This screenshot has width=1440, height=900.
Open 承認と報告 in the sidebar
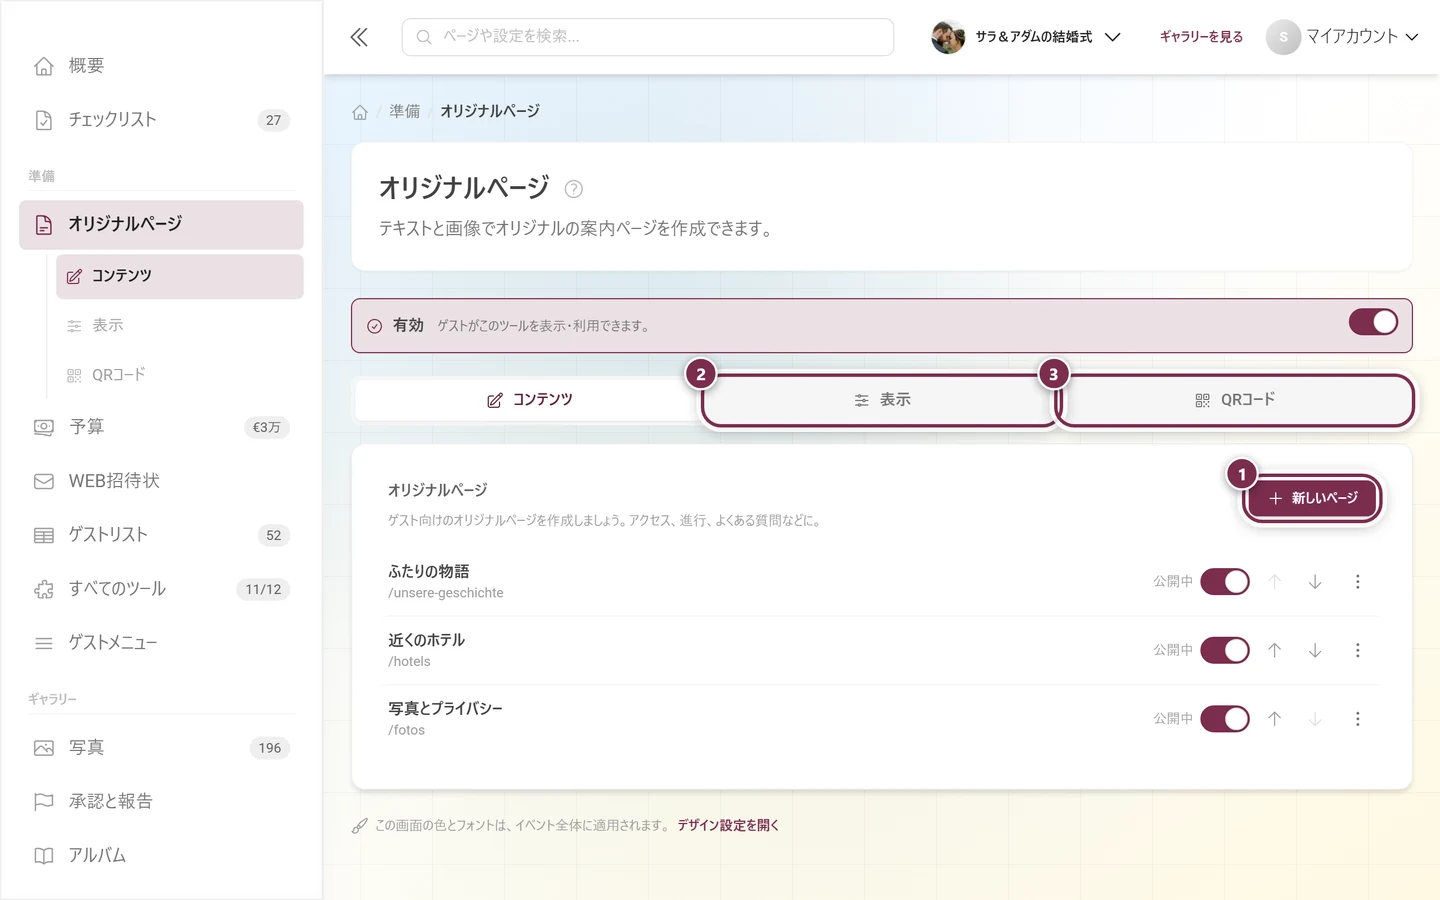(161, 802)
